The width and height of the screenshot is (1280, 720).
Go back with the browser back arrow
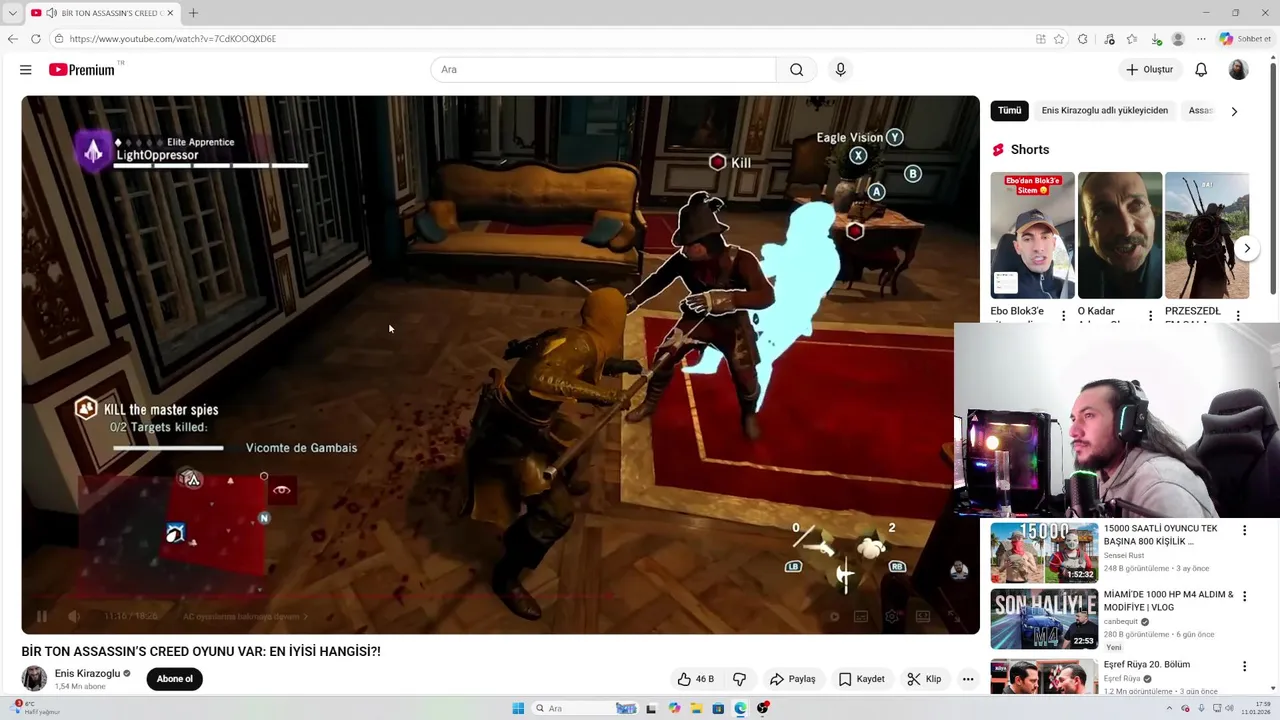[13, 39]
